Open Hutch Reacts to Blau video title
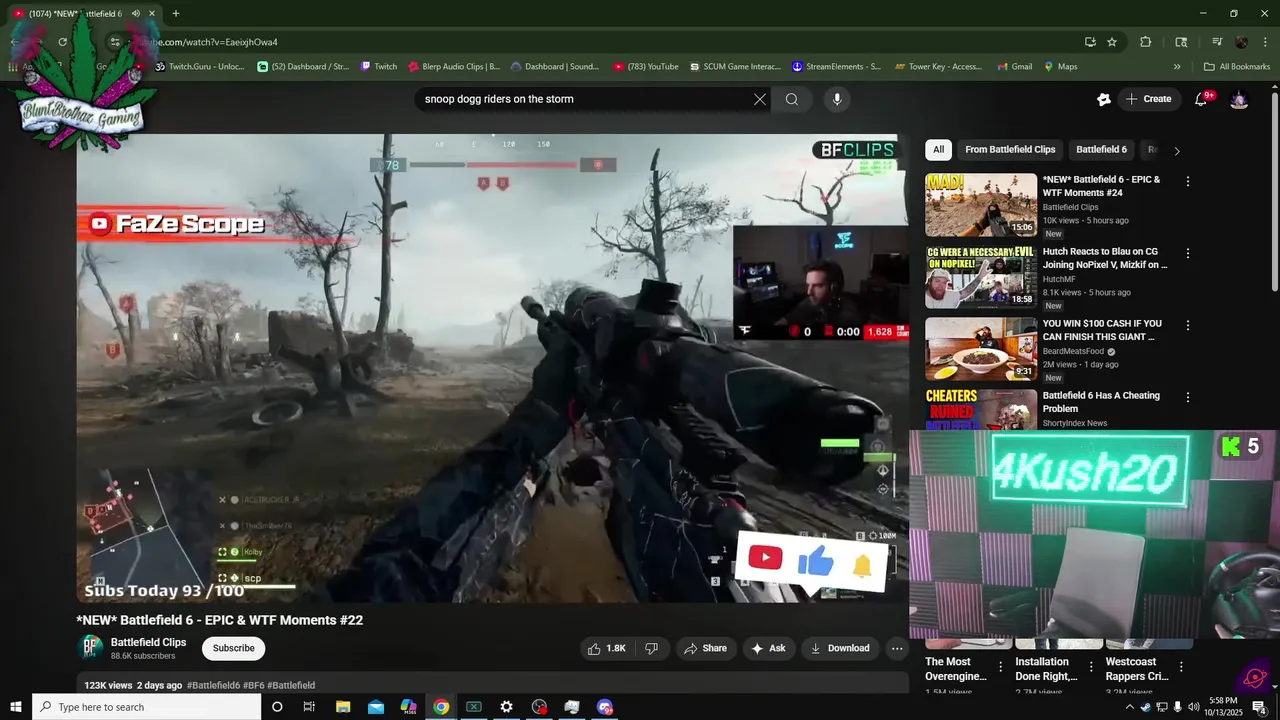 coord(1105,258)
